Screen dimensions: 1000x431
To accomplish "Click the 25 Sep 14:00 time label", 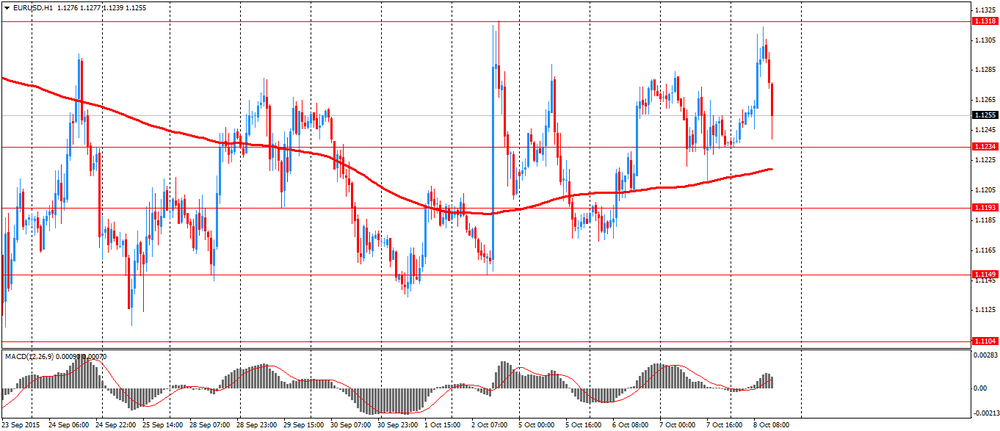I will click(x=163, y=423).
